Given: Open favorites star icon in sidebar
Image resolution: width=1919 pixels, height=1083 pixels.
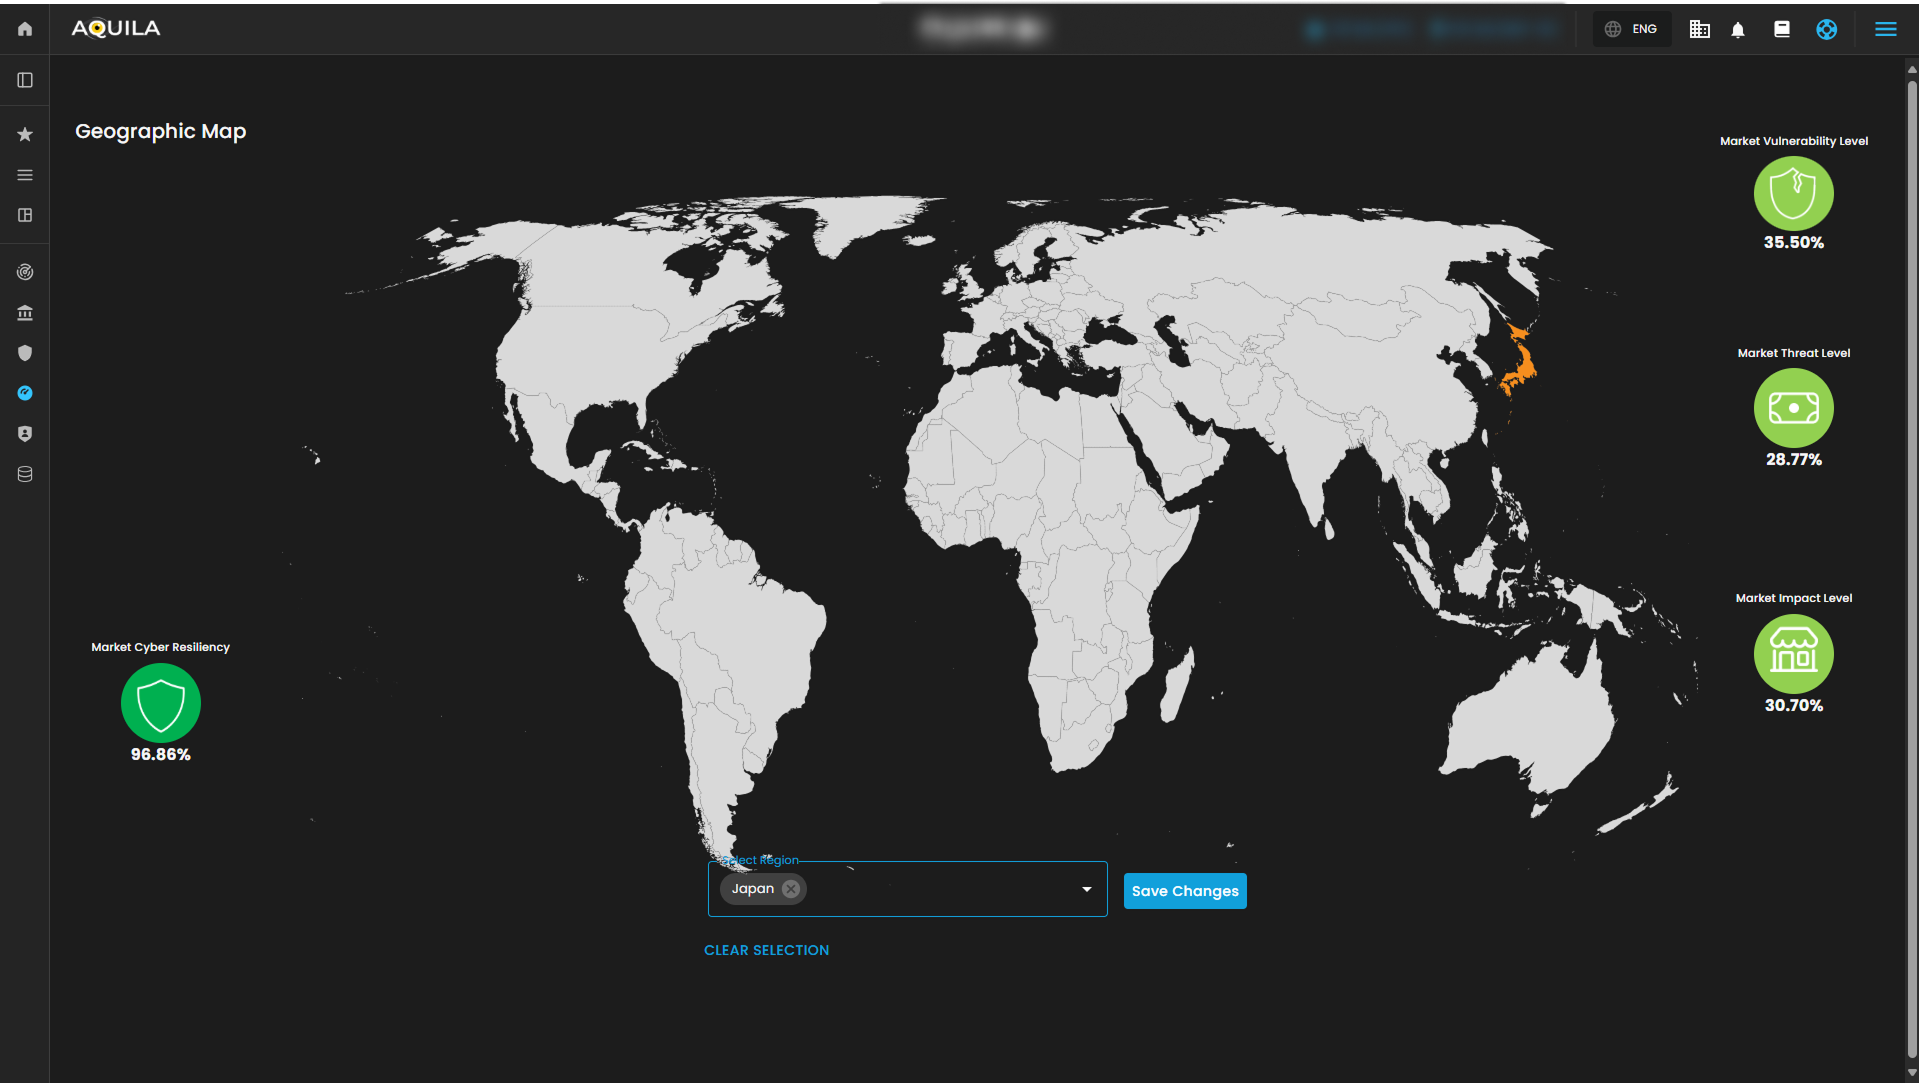Looking at the screenshot, I should tap(25, 134).
